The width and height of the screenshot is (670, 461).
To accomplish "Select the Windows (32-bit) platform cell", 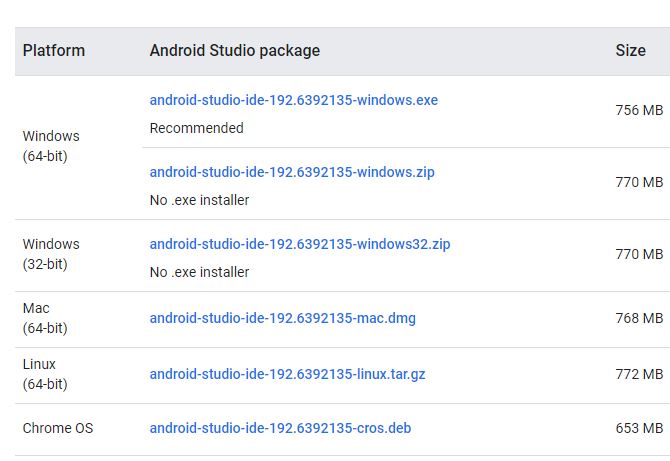I will pyautogui.click(x=51, y=254).
